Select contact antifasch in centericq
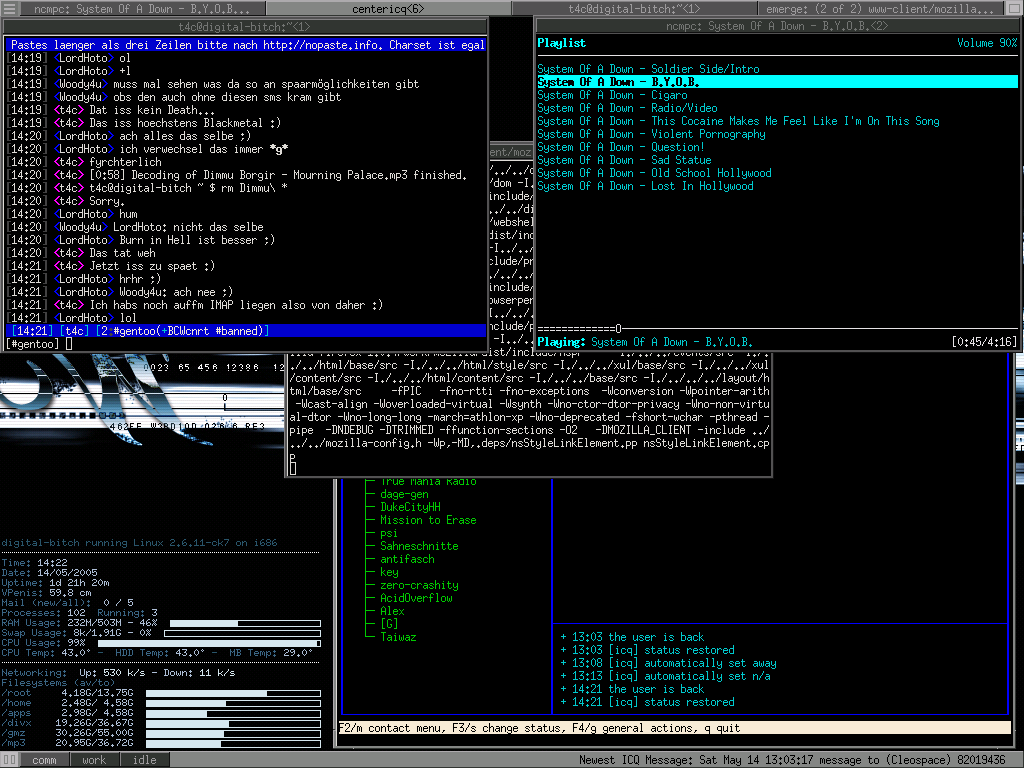Image resolution: width=1024 pixels, height=768 pixels. pos(407,559)
